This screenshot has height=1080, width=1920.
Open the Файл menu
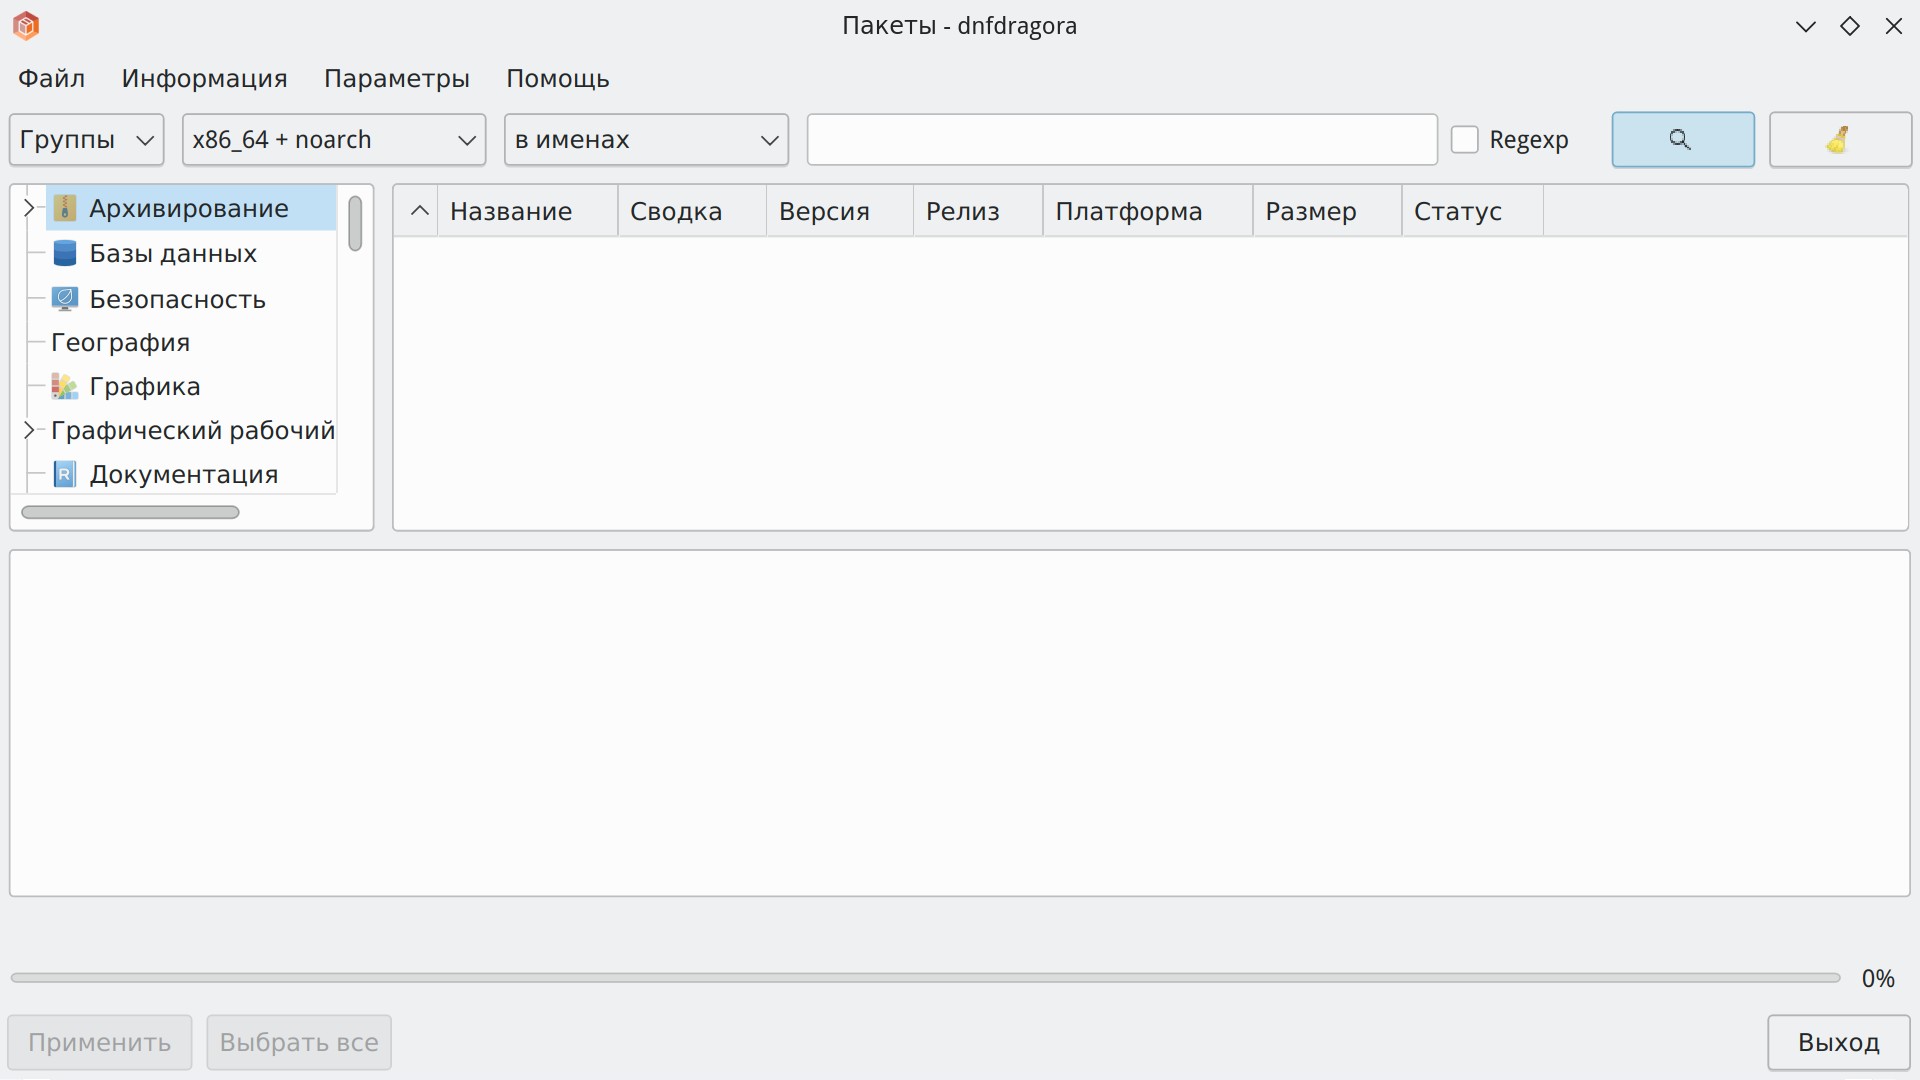tap(52, 79)
